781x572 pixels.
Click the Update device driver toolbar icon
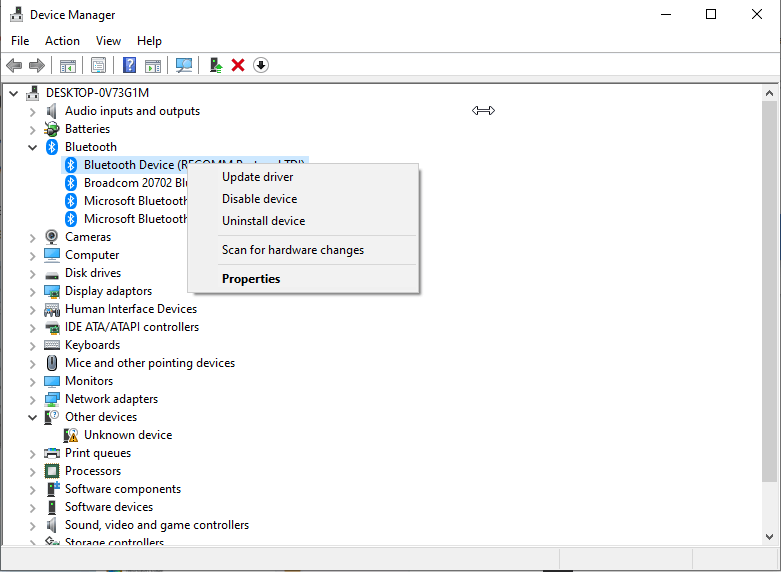pyautogui.click(x=215, y=65)
